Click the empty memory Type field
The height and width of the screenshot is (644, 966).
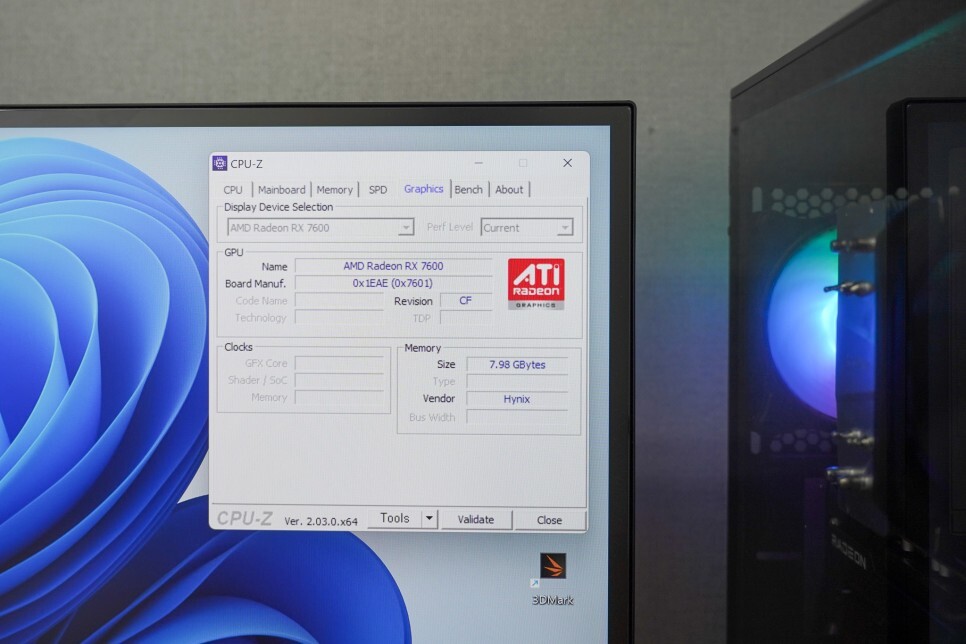point(517,382)
